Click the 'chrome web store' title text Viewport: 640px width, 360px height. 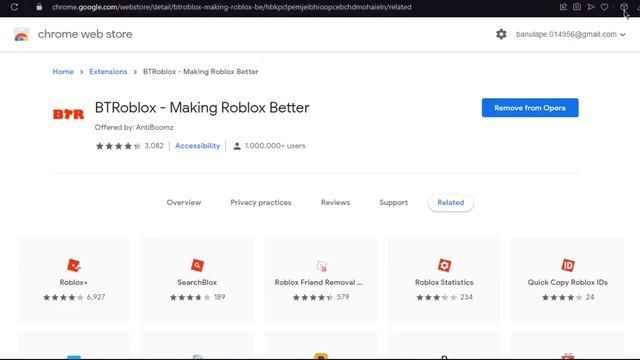[85, 34]
